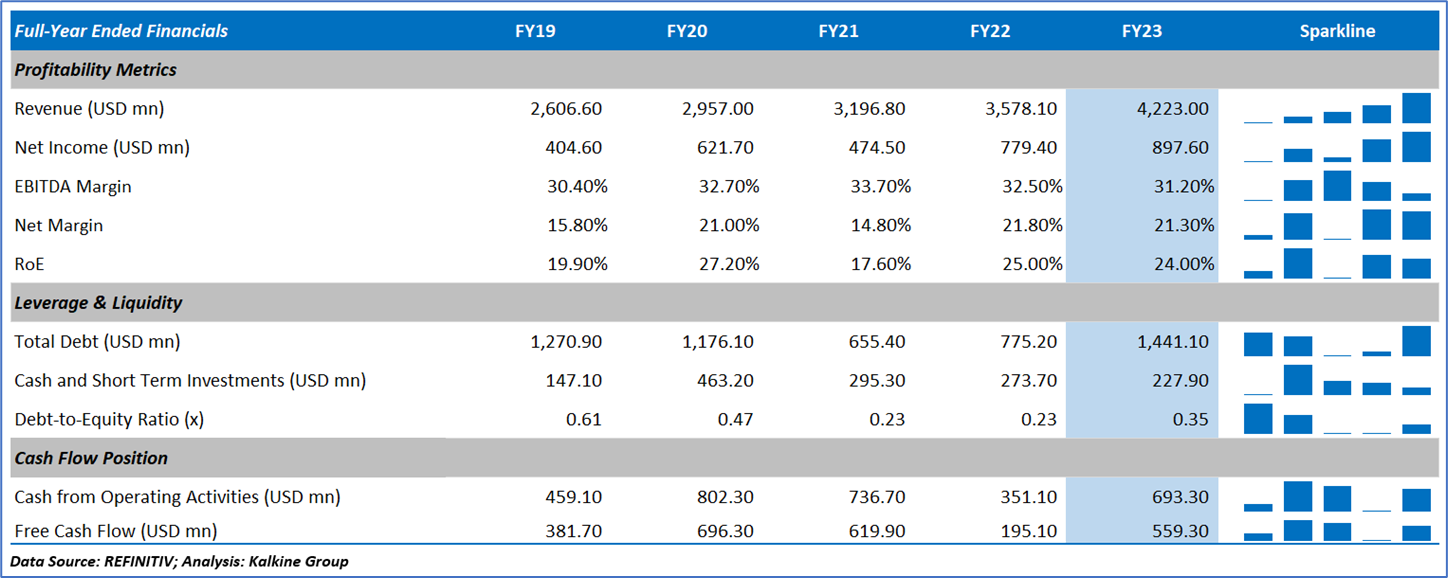Screen dimensions: 1448x578
Task: Click the EBITDA Margin sparkline chart
Action: tap(1337, 186)
